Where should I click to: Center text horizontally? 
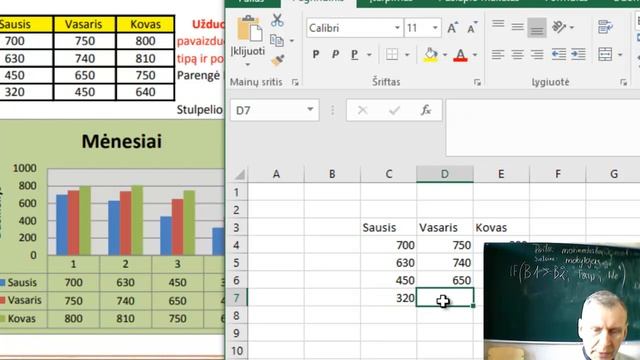[x=518, y=54]
